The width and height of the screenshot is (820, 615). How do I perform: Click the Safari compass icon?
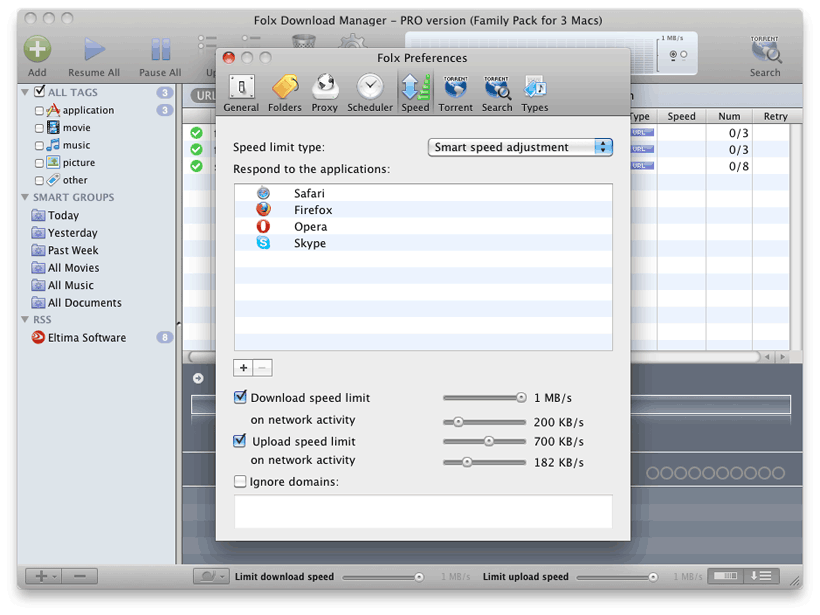(263, 192)
